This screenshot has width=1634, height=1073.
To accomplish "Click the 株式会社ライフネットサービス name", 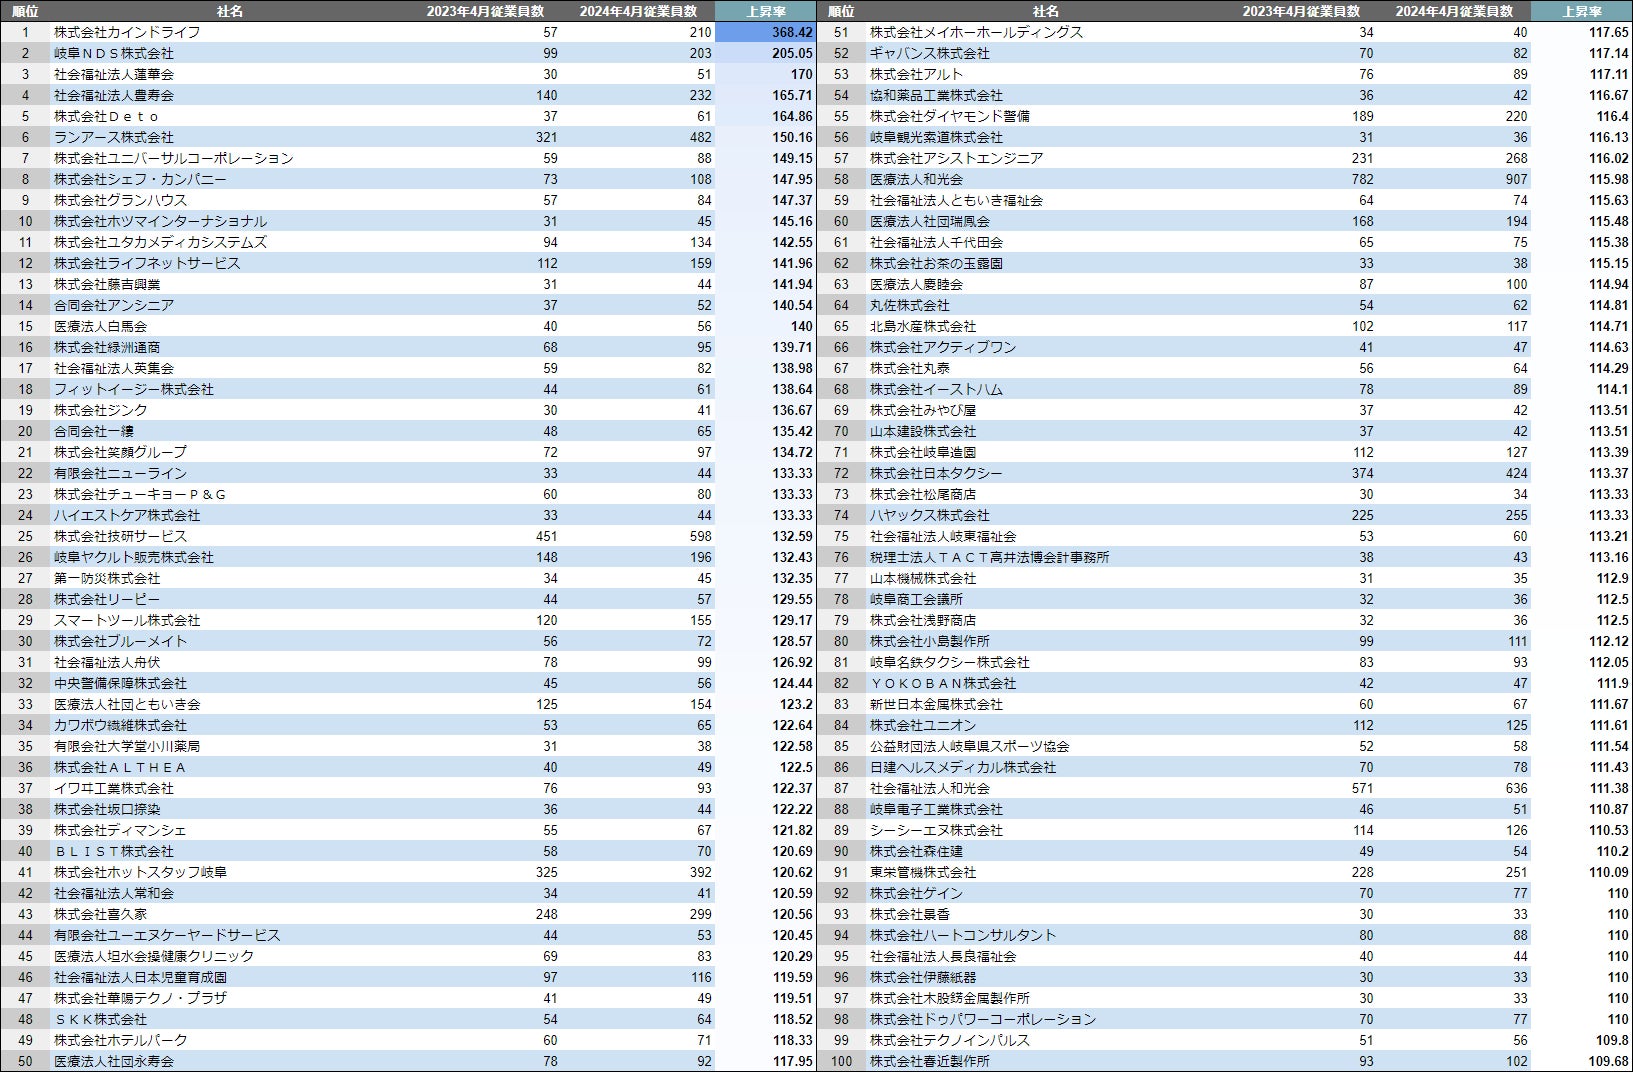I will pos(147,263).
